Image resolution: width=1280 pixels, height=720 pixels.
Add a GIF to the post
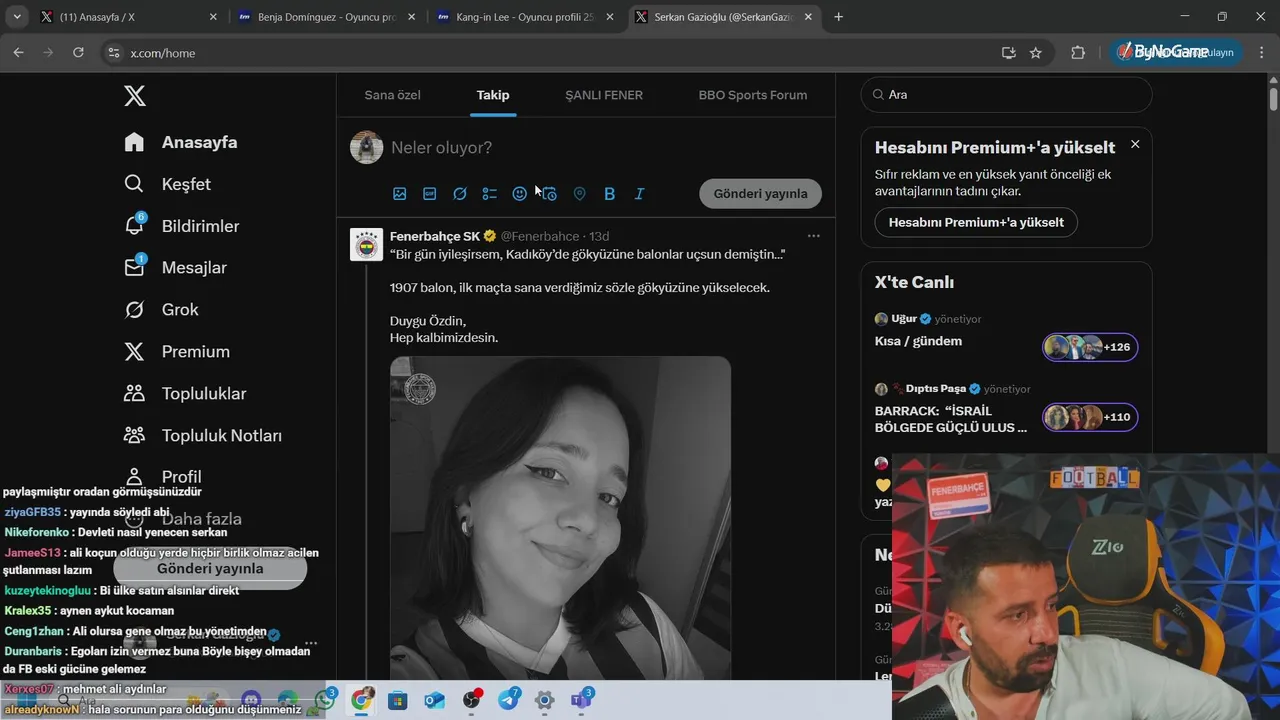[429, 194]
